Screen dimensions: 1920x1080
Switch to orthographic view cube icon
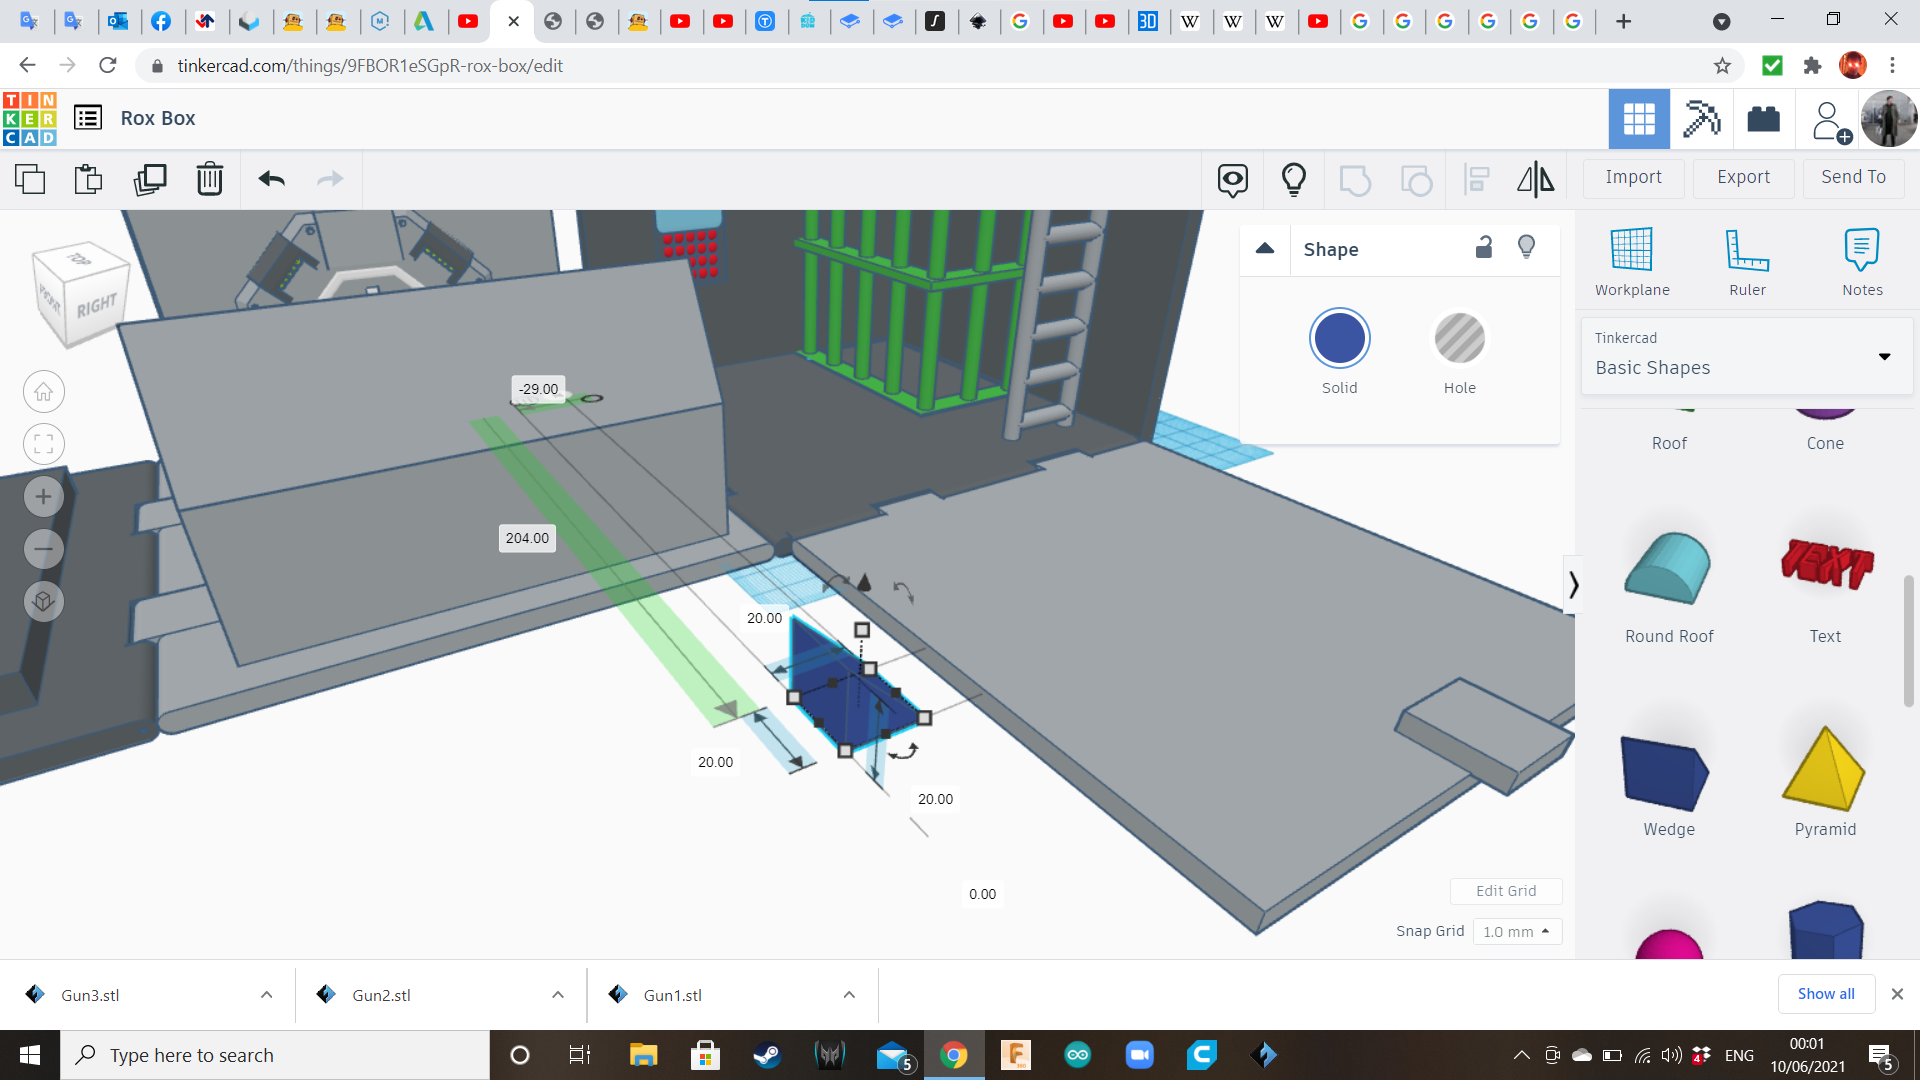click(44, 601)
